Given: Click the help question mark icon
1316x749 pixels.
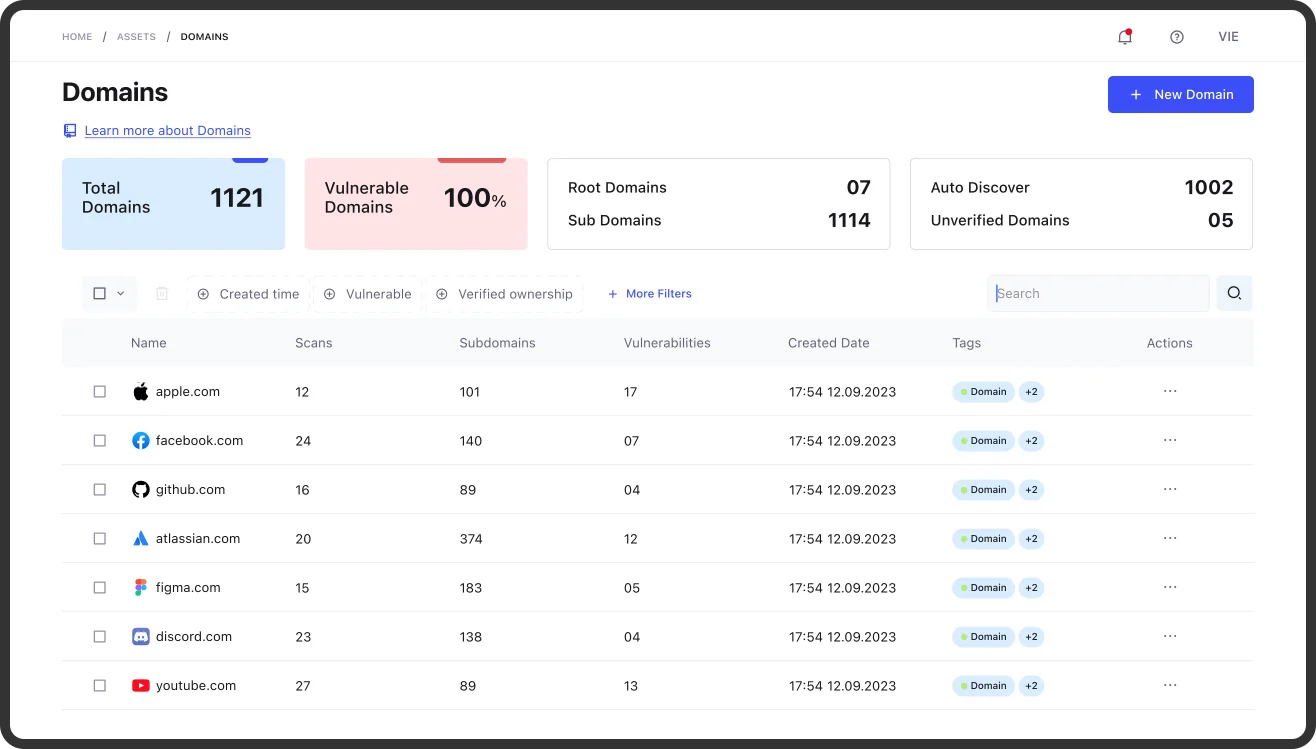Looking at the screenshot, I should pyautogui.click(x=1177, y=37).
